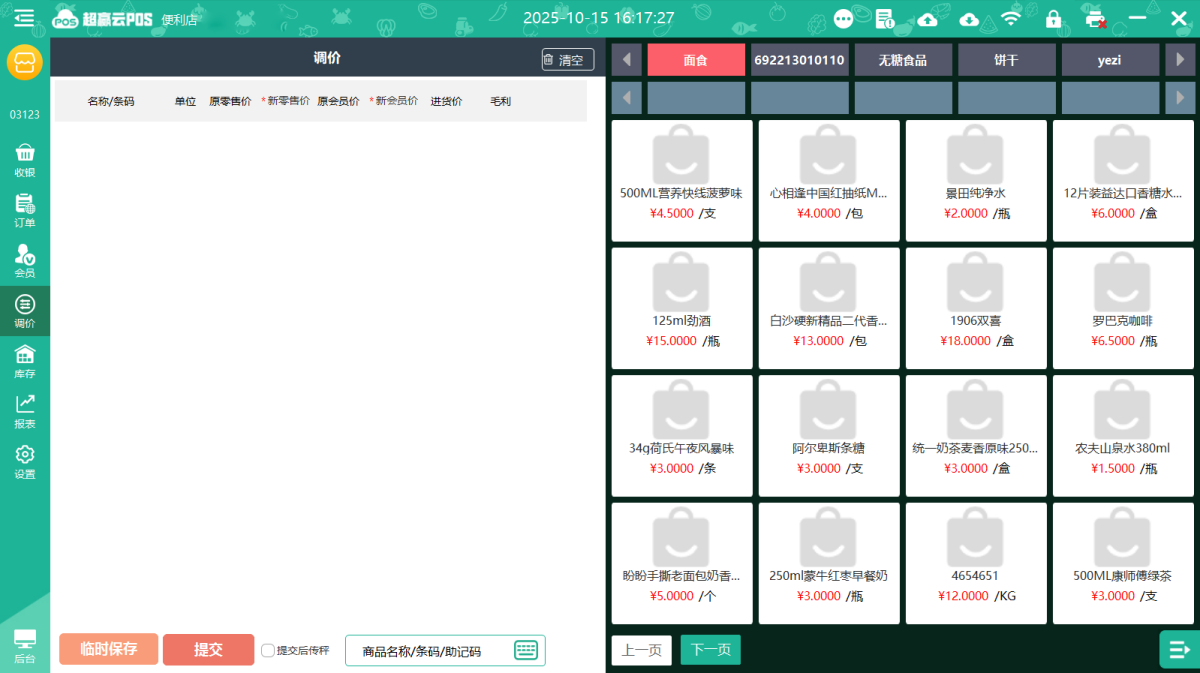Image resolution: width=1200 pixels, height=673 pixels.
Task: Click the cloud download icon
Action: click(x=969, y=18)
